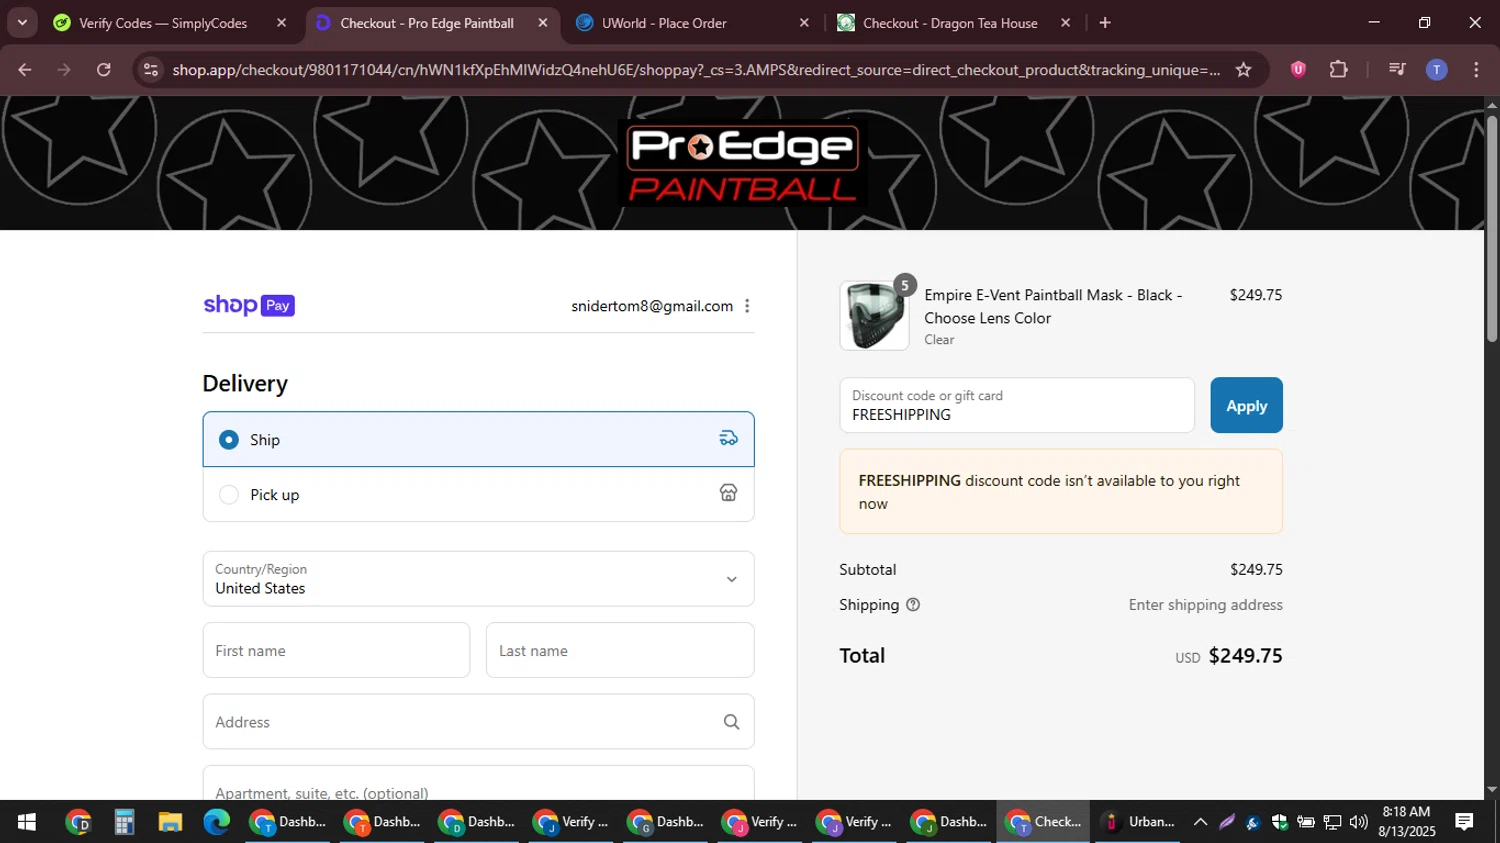Click the address search magnifier icon

coord(731,722)
